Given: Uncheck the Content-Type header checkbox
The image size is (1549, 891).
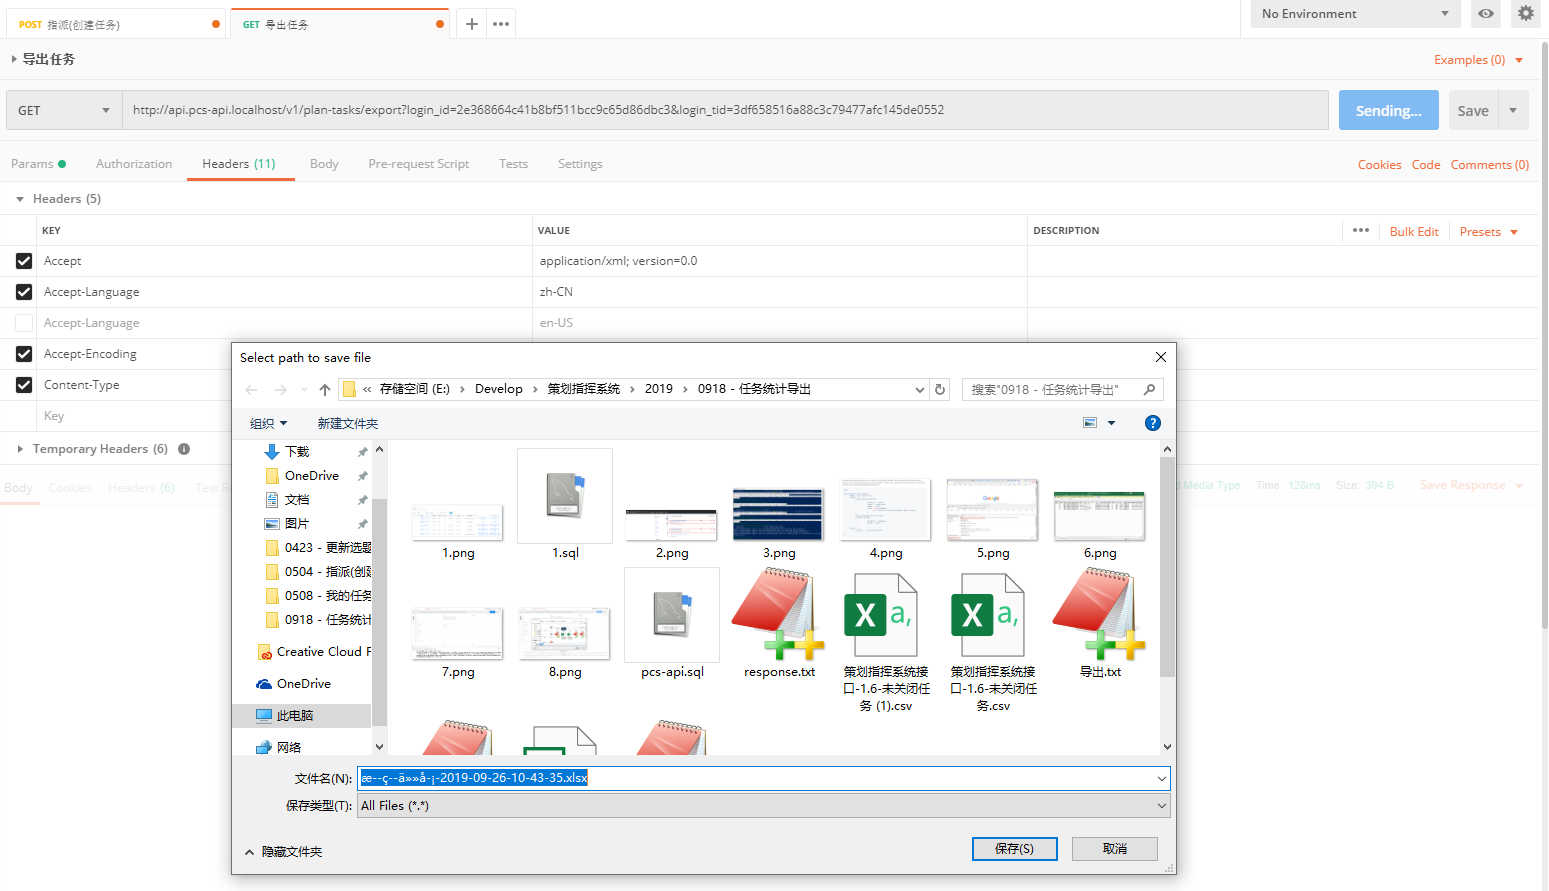Looking at the screenshot, I should 24,385.
